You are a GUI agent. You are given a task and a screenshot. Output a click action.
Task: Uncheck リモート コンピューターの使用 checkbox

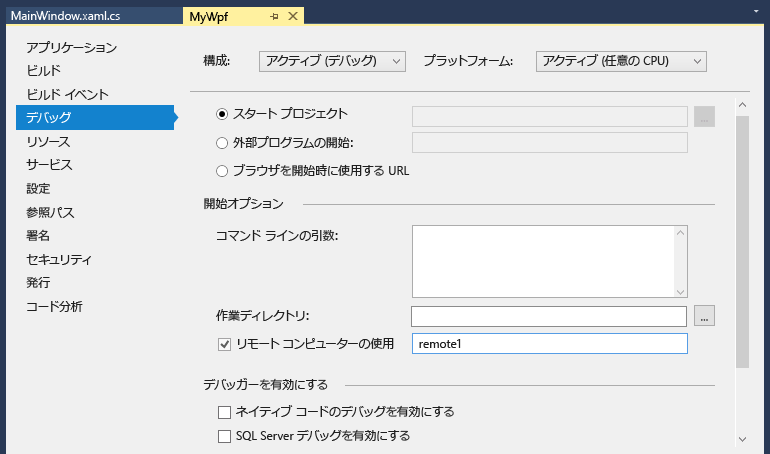224,345
